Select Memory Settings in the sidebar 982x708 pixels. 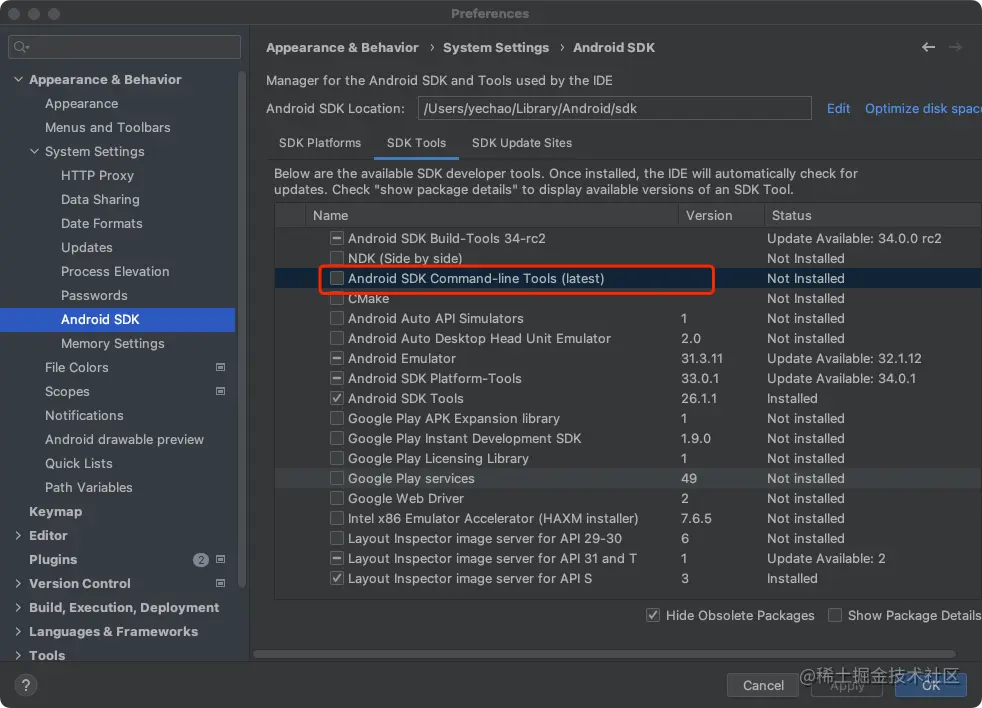point(113,343)
